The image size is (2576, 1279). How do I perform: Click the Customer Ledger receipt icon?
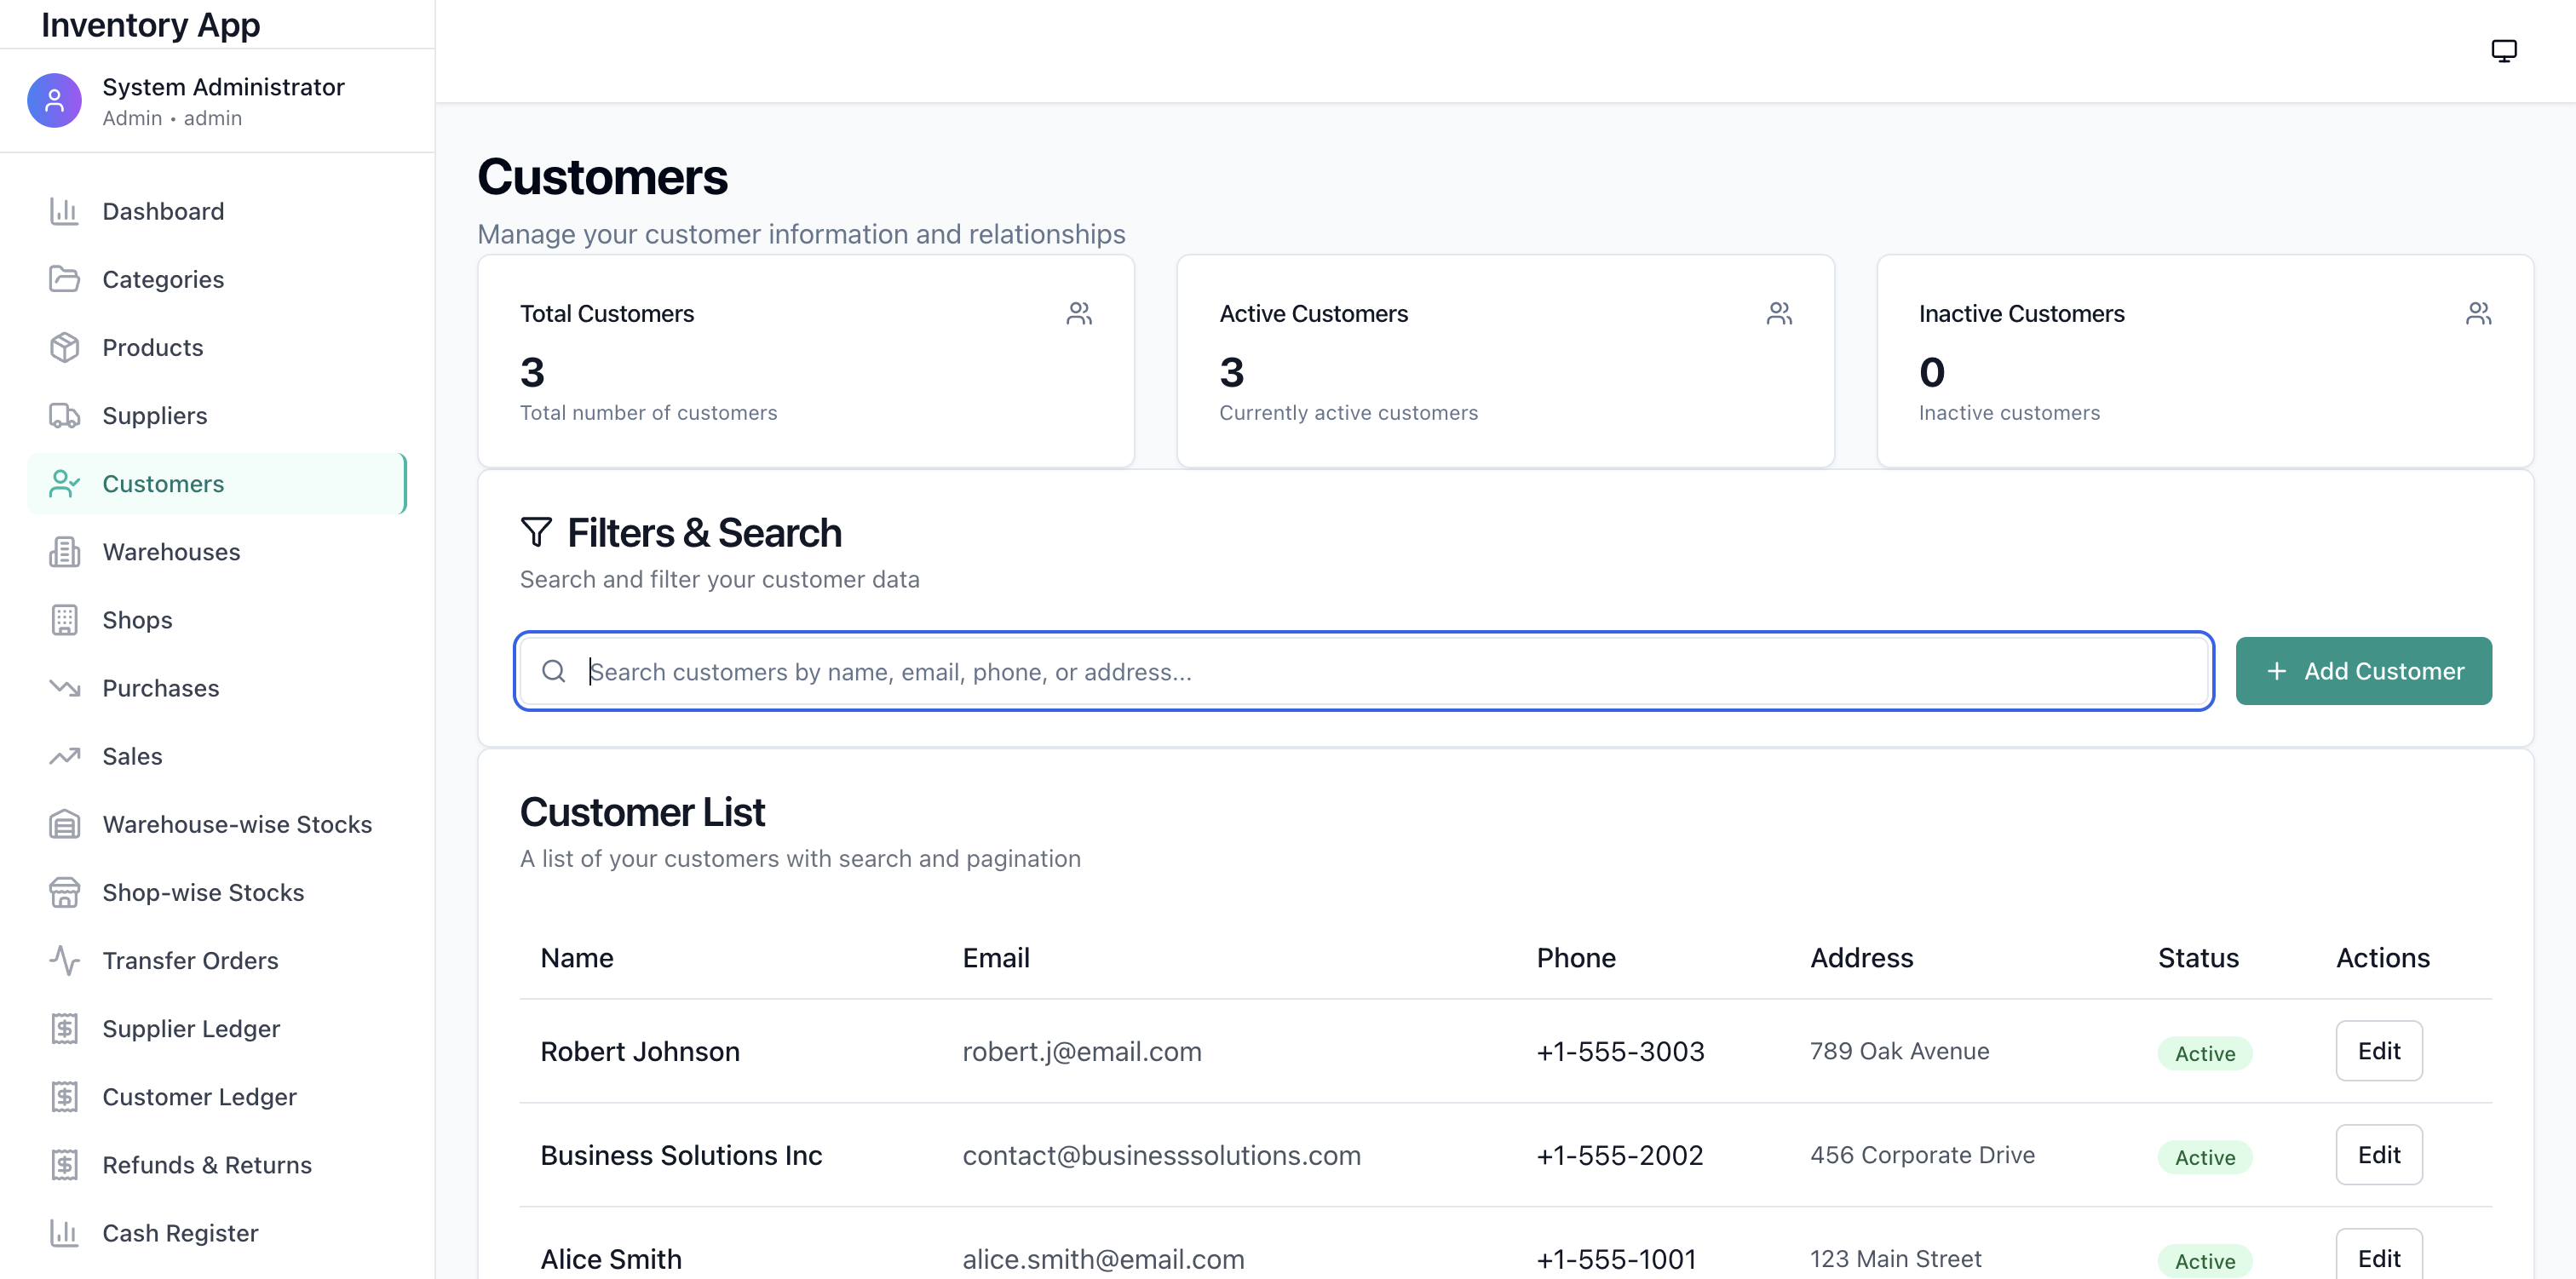click(x=64, y=1096)
